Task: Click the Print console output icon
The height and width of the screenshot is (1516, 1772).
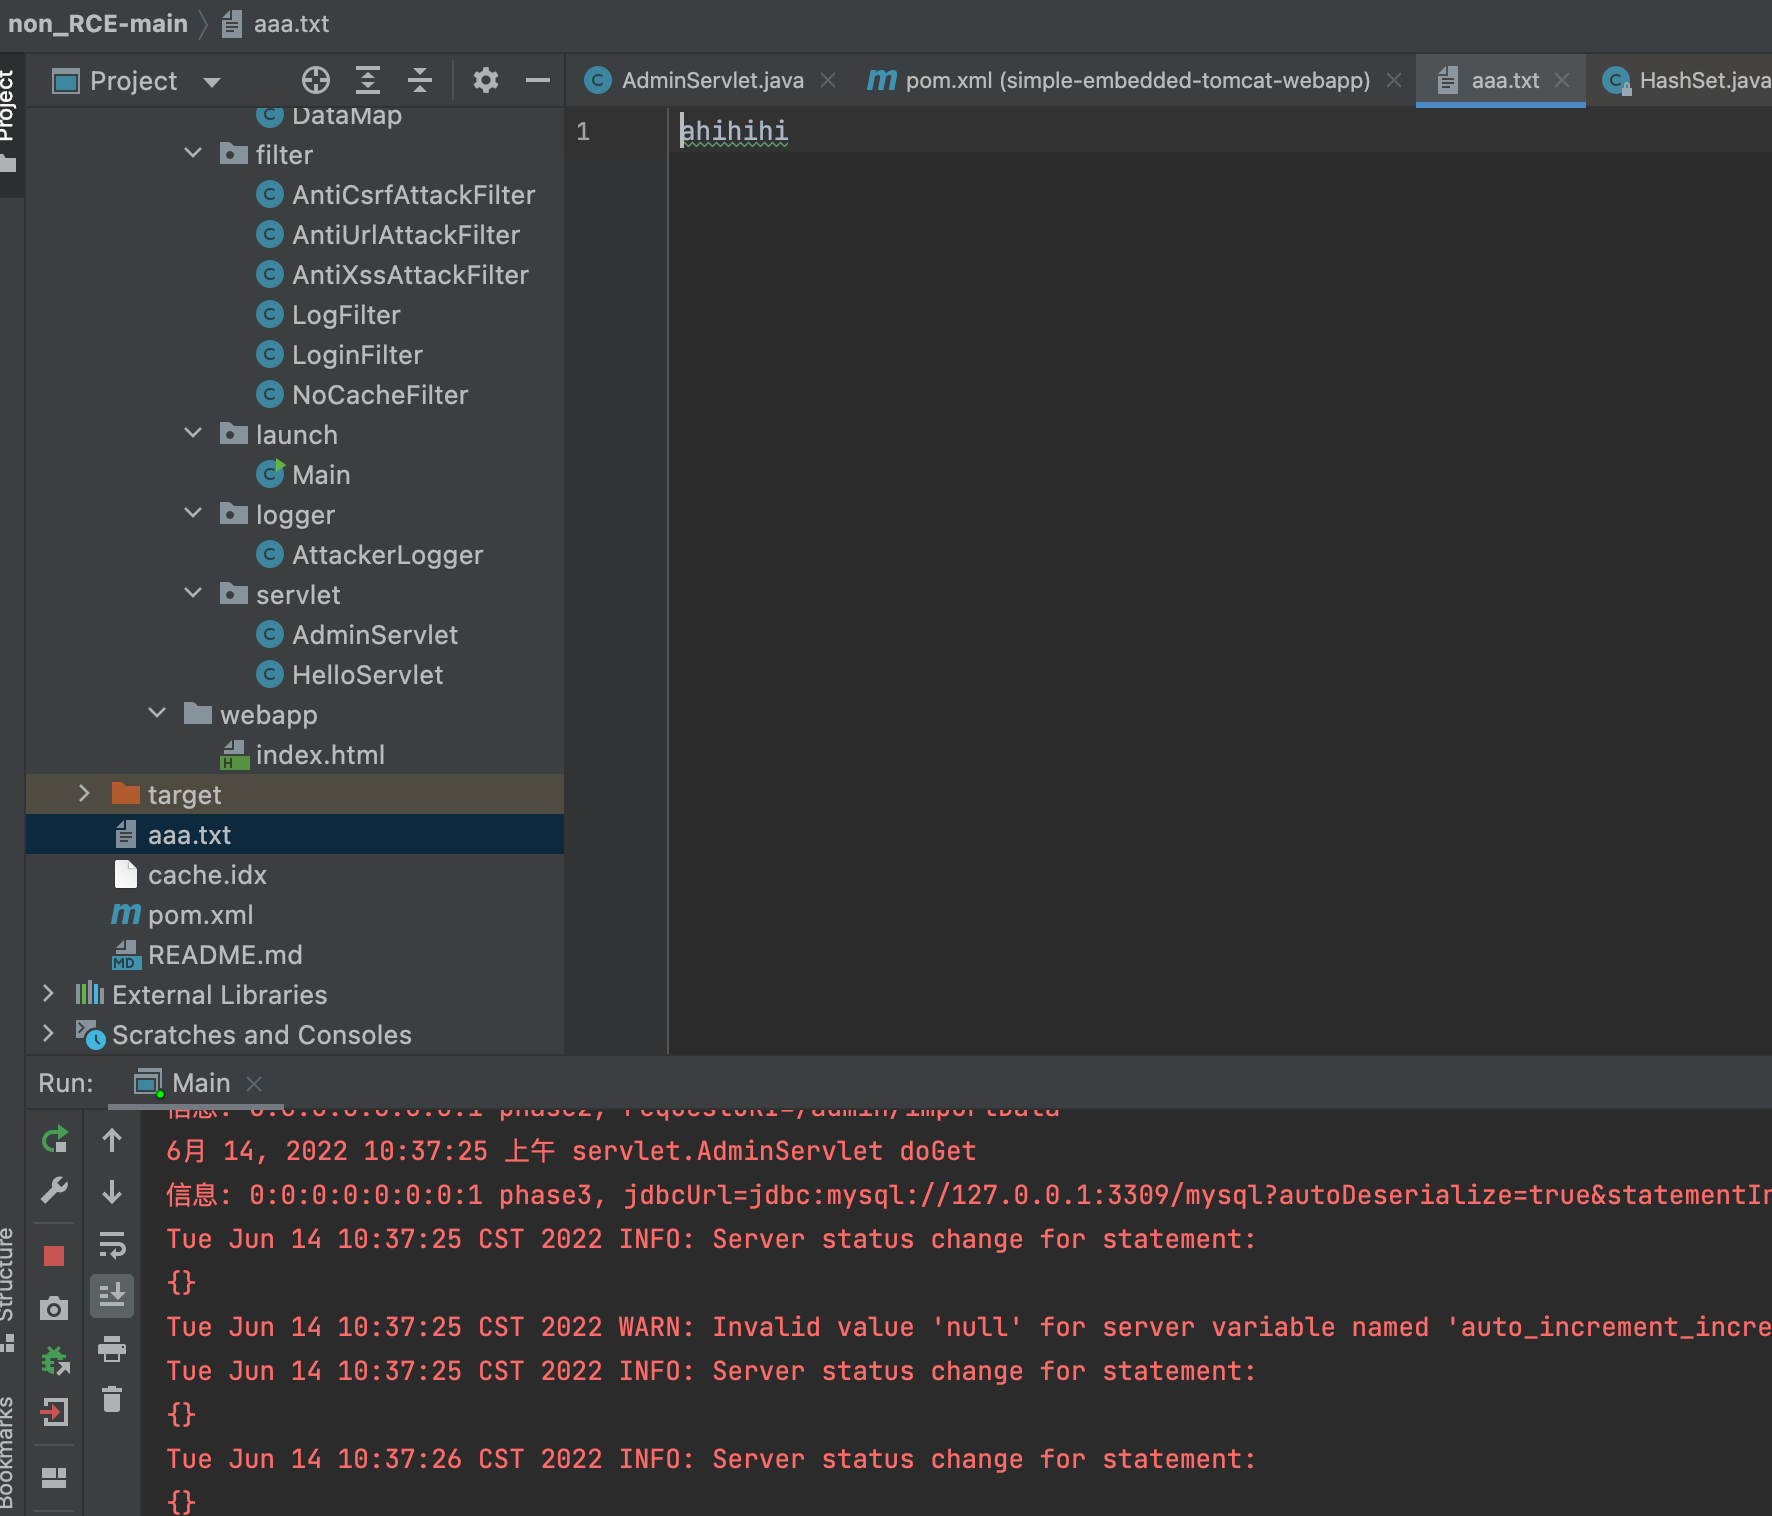Action: click(x=112, y=1349)
